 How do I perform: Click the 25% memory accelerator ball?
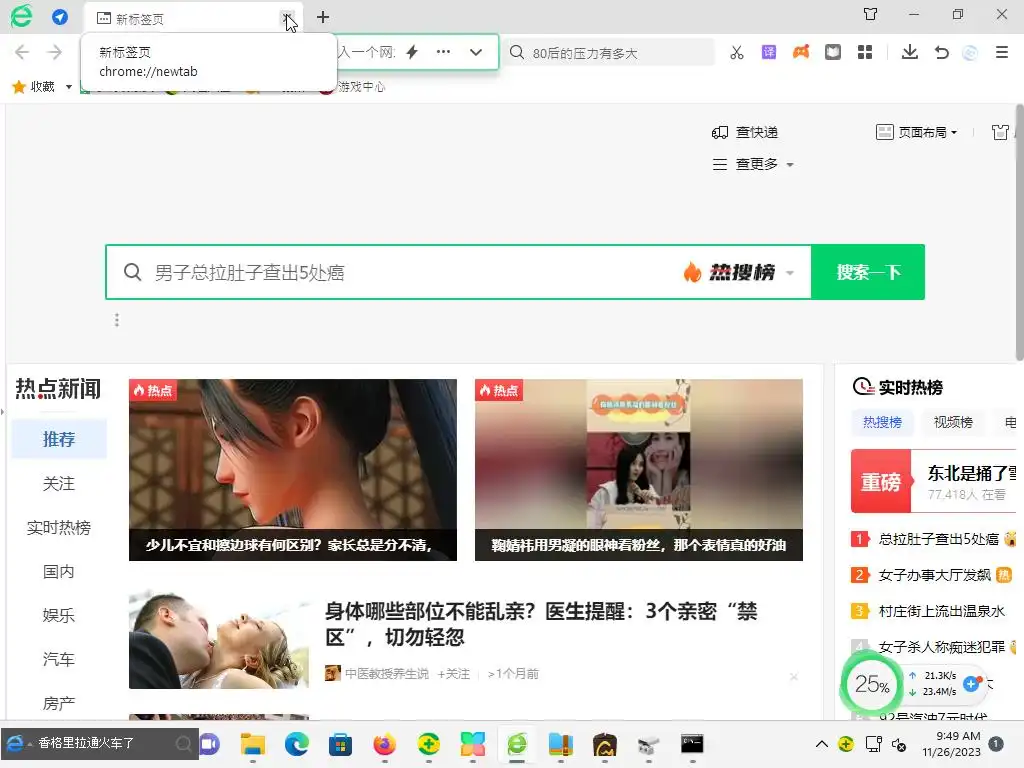[x=872, y=684]
